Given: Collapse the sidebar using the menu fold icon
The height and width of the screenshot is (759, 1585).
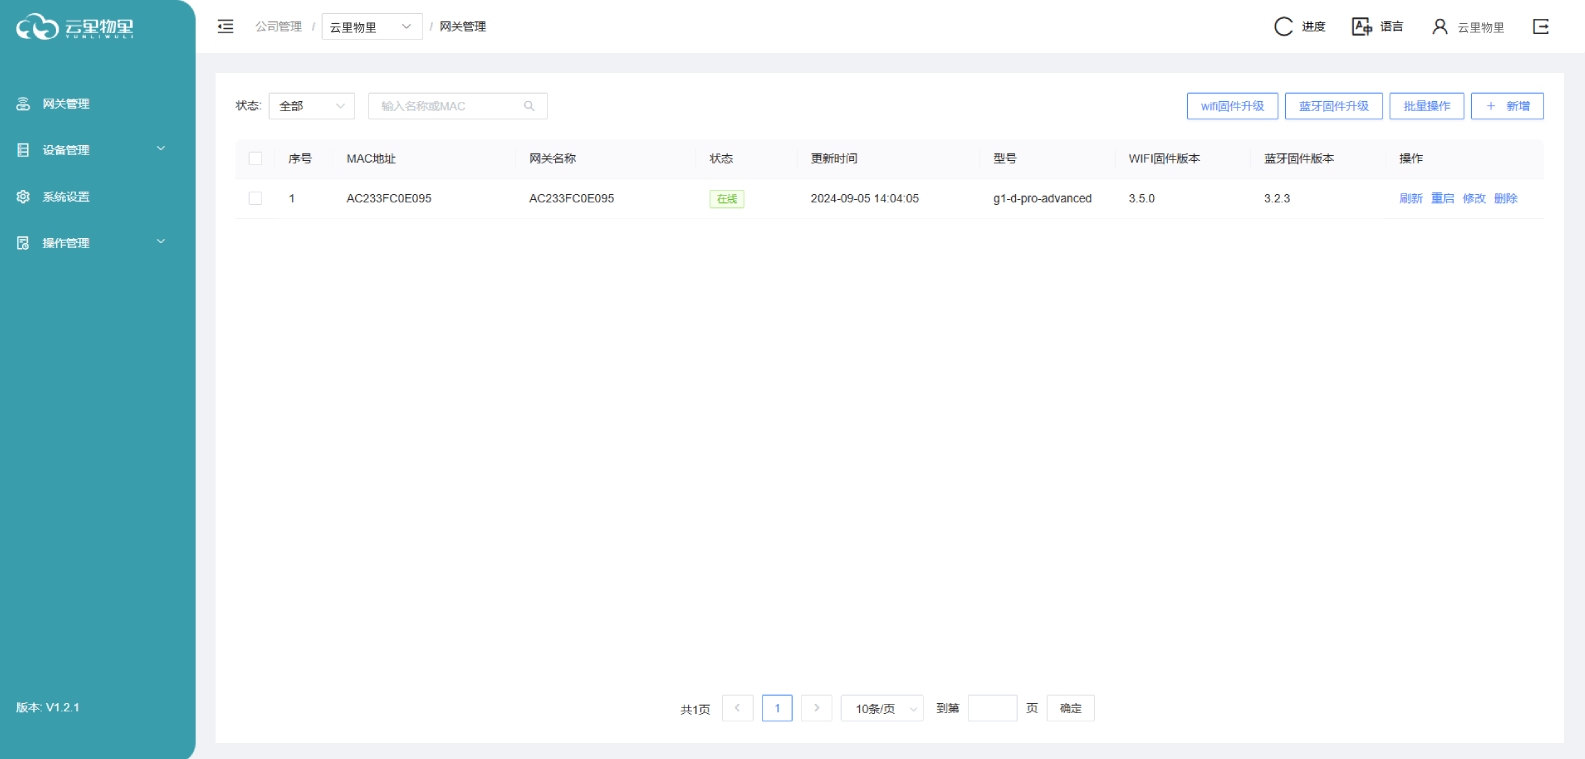Looking at the screenshot, I should tap(226, 27).
